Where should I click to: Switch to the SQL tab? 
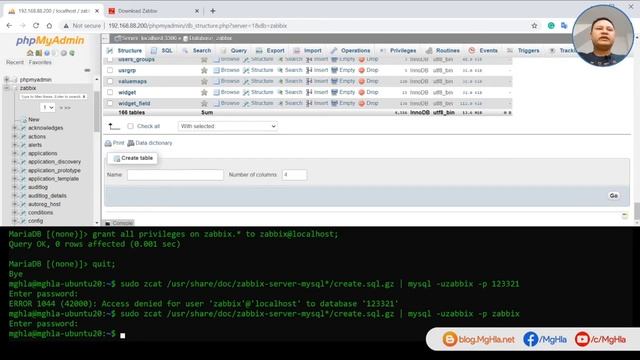click(162, 51)
